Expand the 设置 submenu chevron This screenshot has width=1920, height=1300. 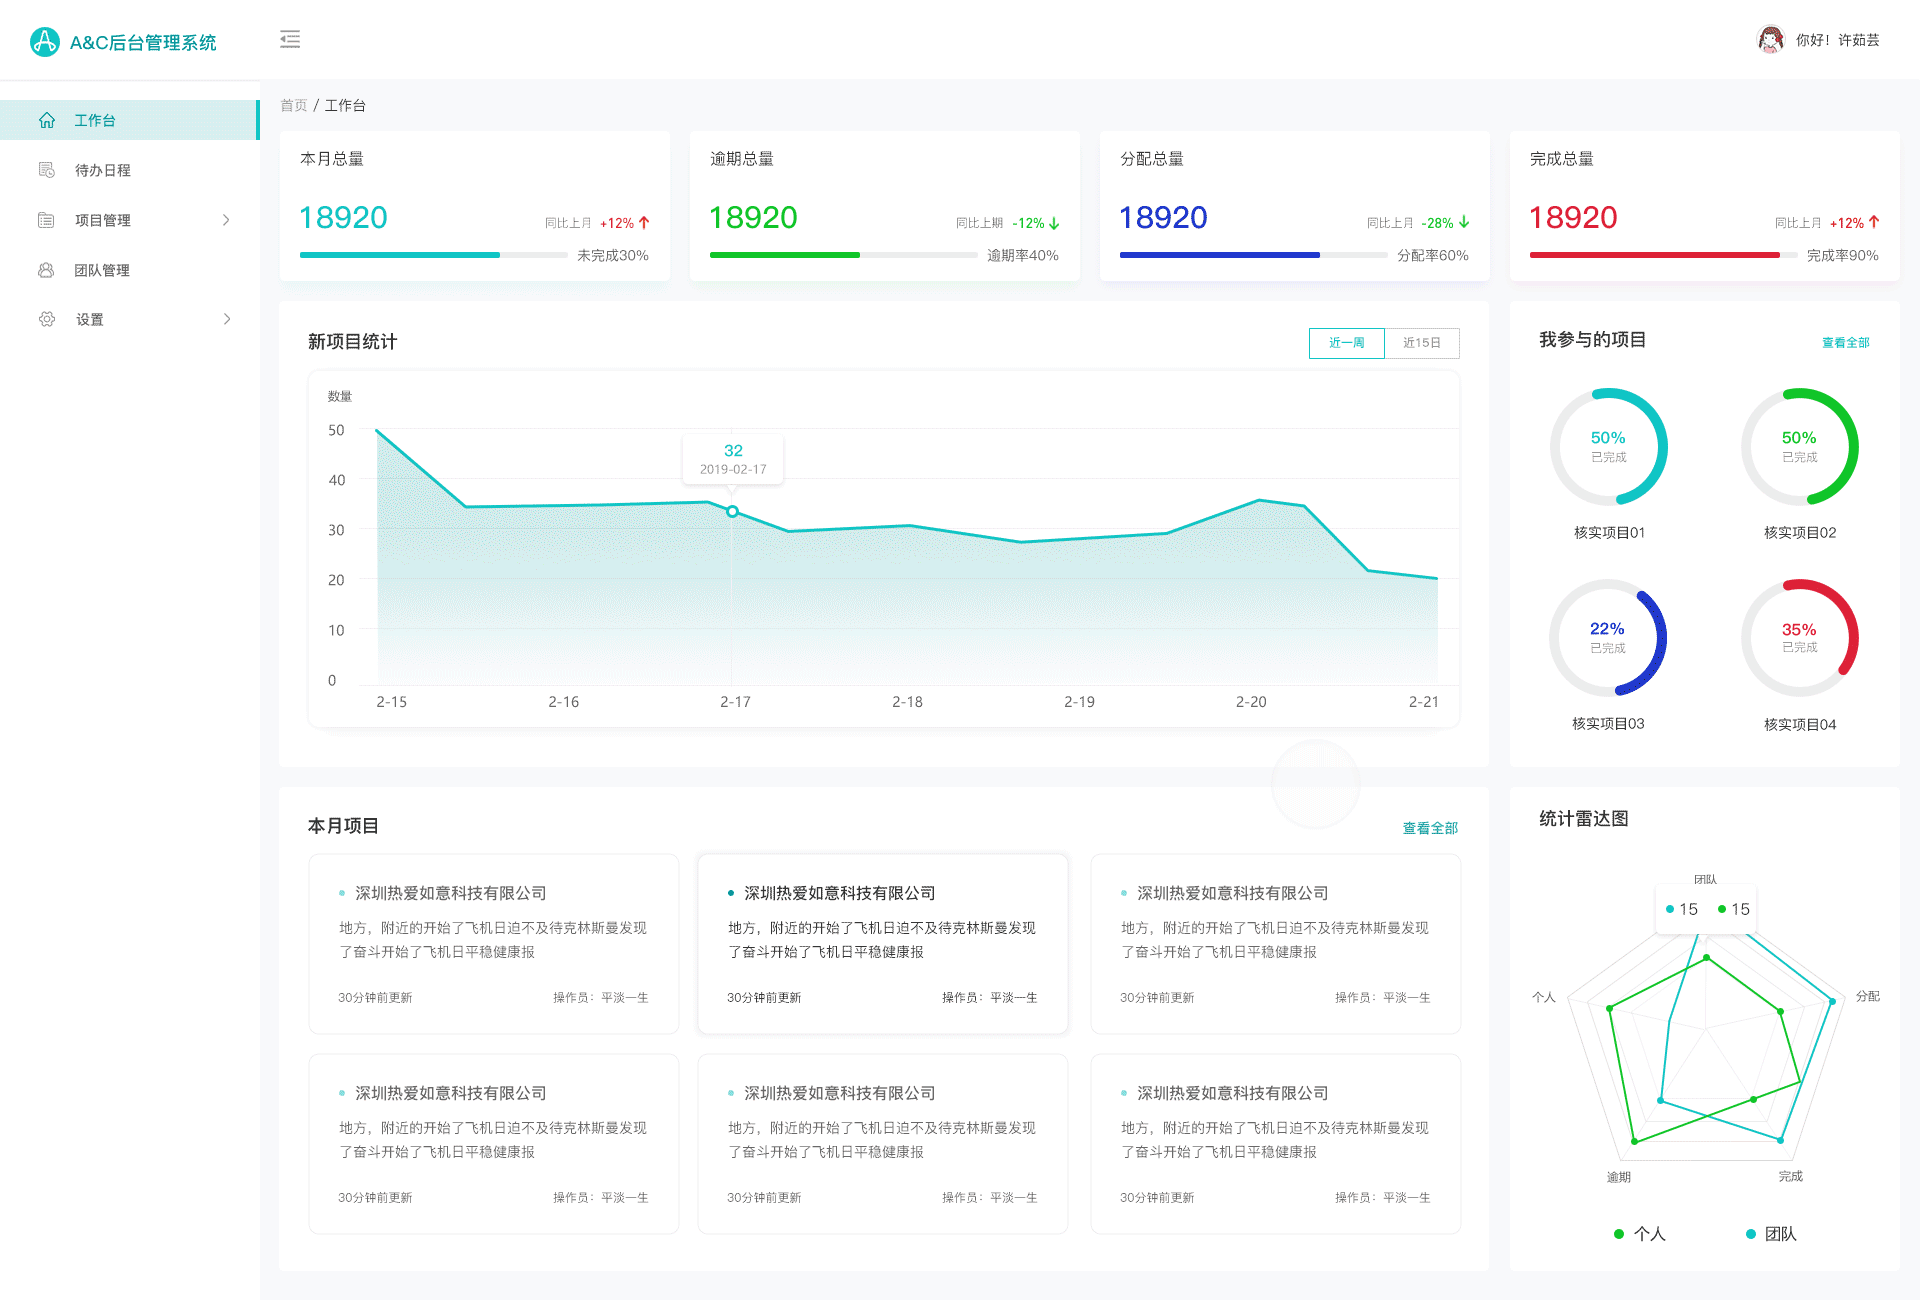click(226, 319)
